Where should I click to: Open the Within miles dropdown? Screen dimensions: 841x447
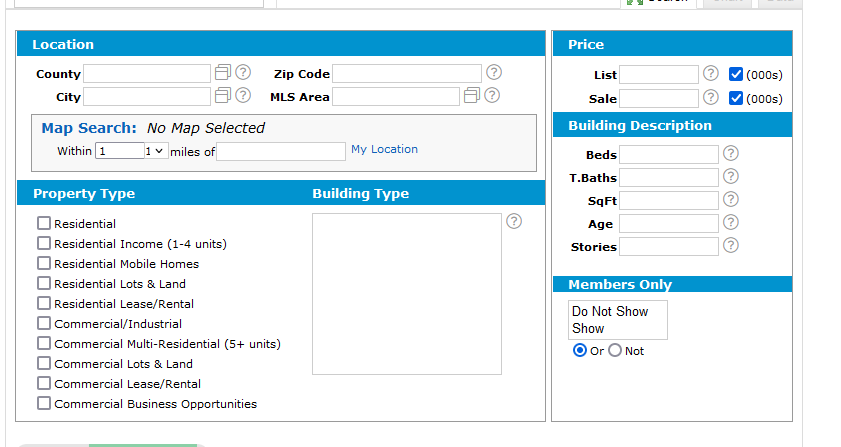(x=157, y=151)
